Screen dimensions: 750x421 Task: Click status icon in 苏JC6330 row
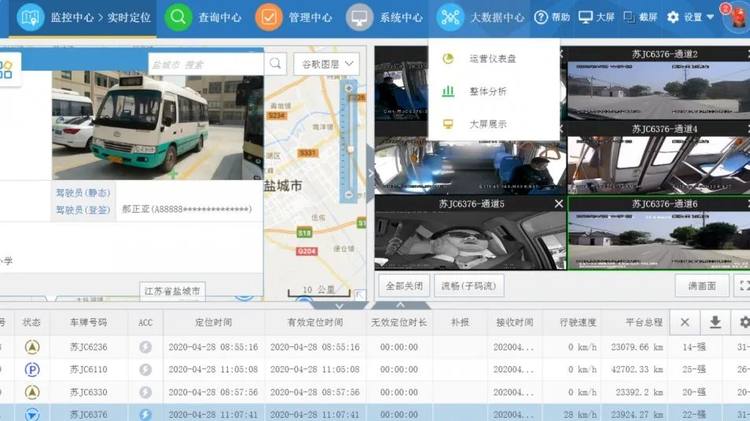(x=32, y=392)
